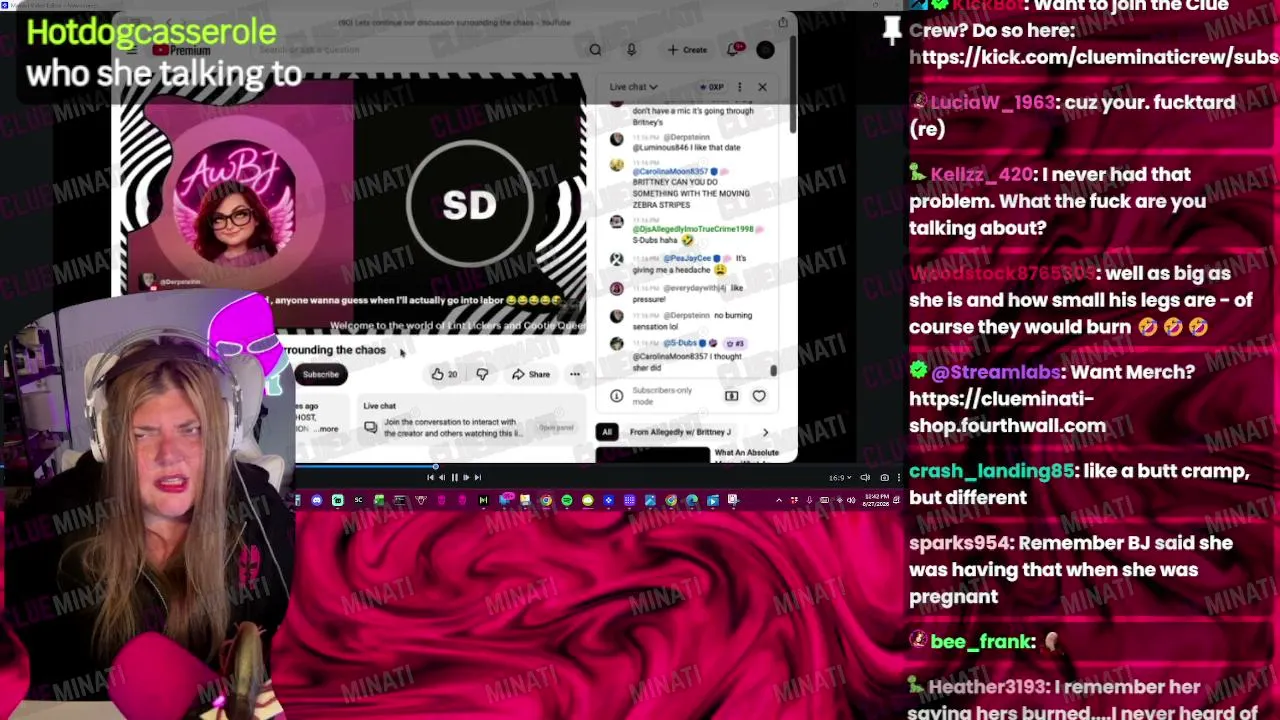Click the subscribers-only mode info icon
Image resolution: width=1280 pixels, height=720 pixels.
[616, 396]
